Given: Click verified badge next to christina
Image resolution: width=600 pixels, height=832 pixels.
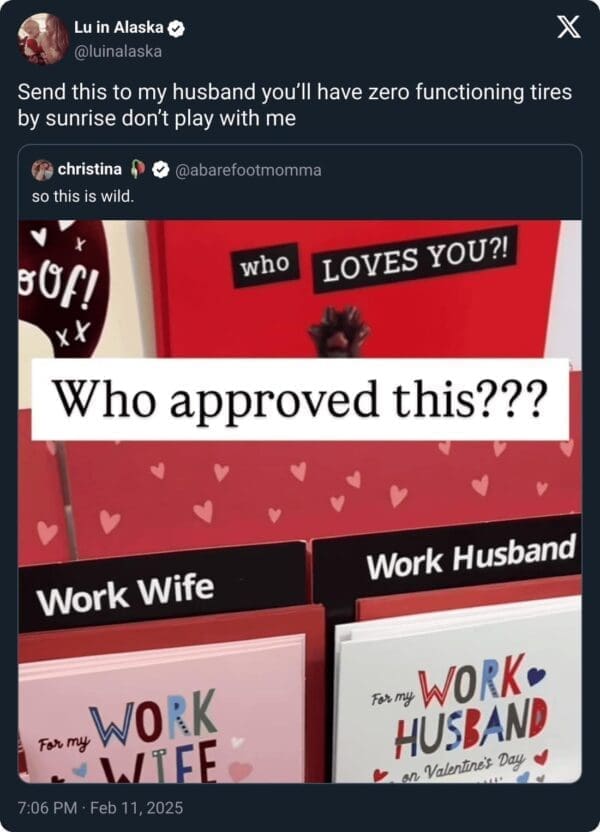Looking at the screenshot, I should [159, 170].
